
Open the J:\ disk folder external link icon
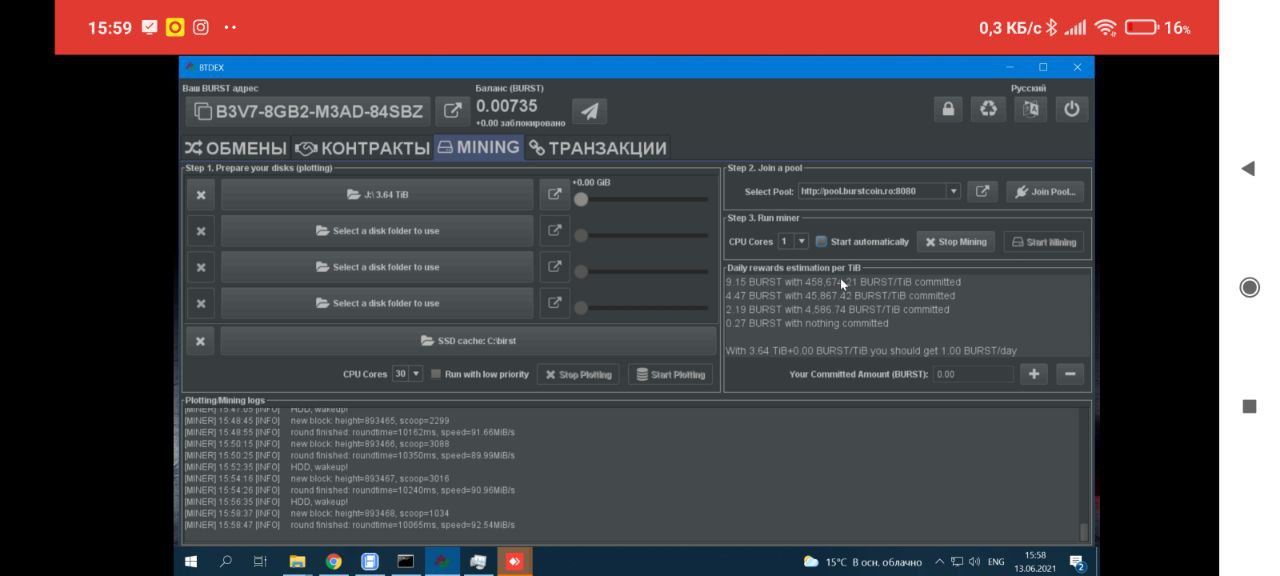pyautogui.click(x=554, y=195)
